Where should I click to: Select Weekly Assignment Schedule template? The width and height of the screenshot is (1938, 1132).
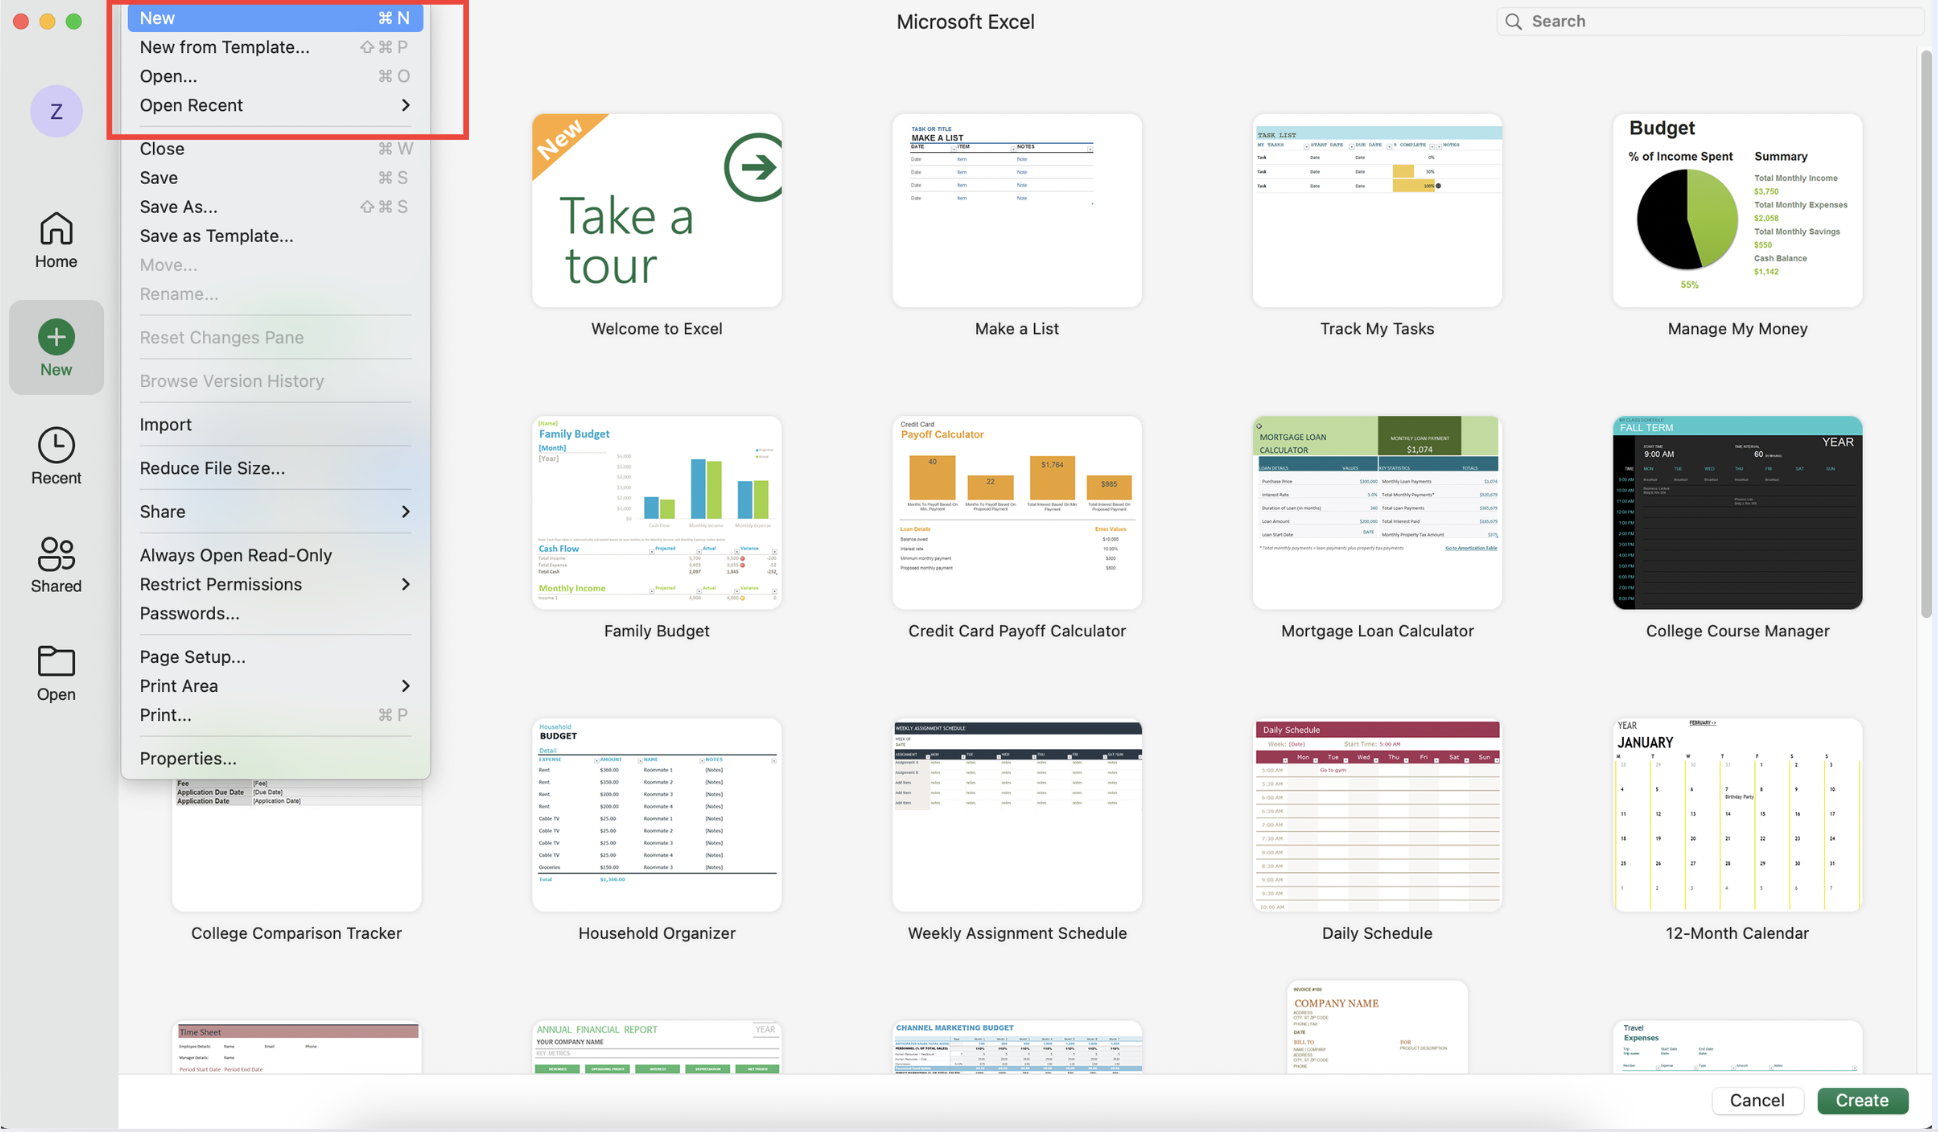coord(1017,815)
